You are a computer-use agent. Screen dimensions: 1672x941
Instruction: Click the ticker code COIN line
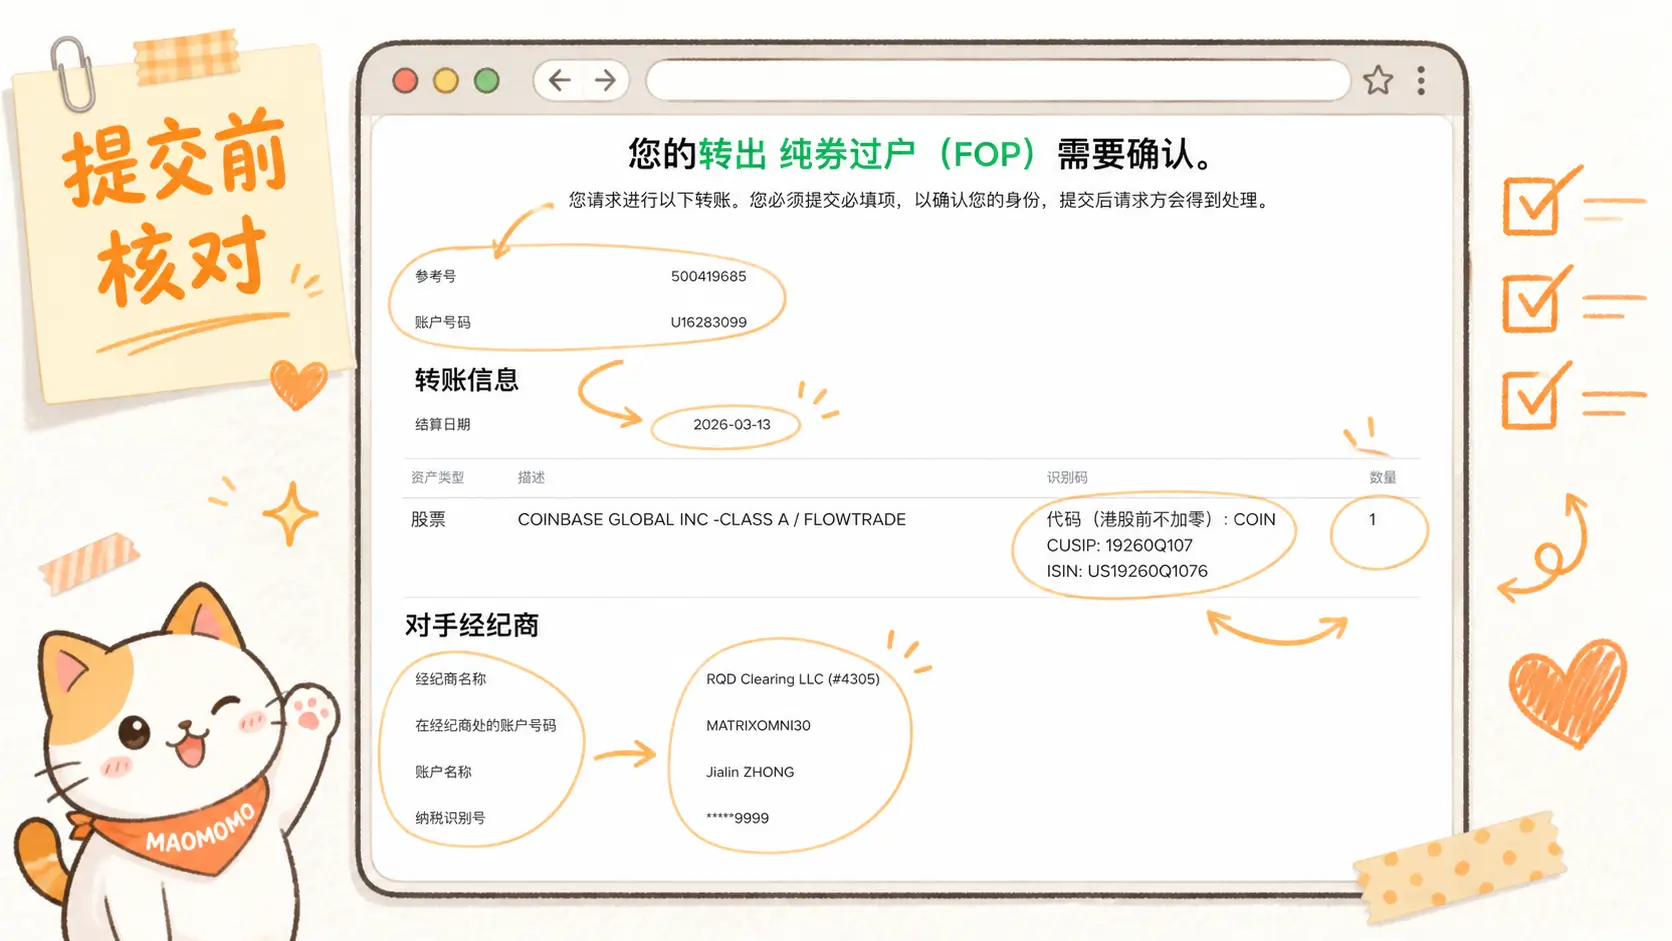(1161, 519)
